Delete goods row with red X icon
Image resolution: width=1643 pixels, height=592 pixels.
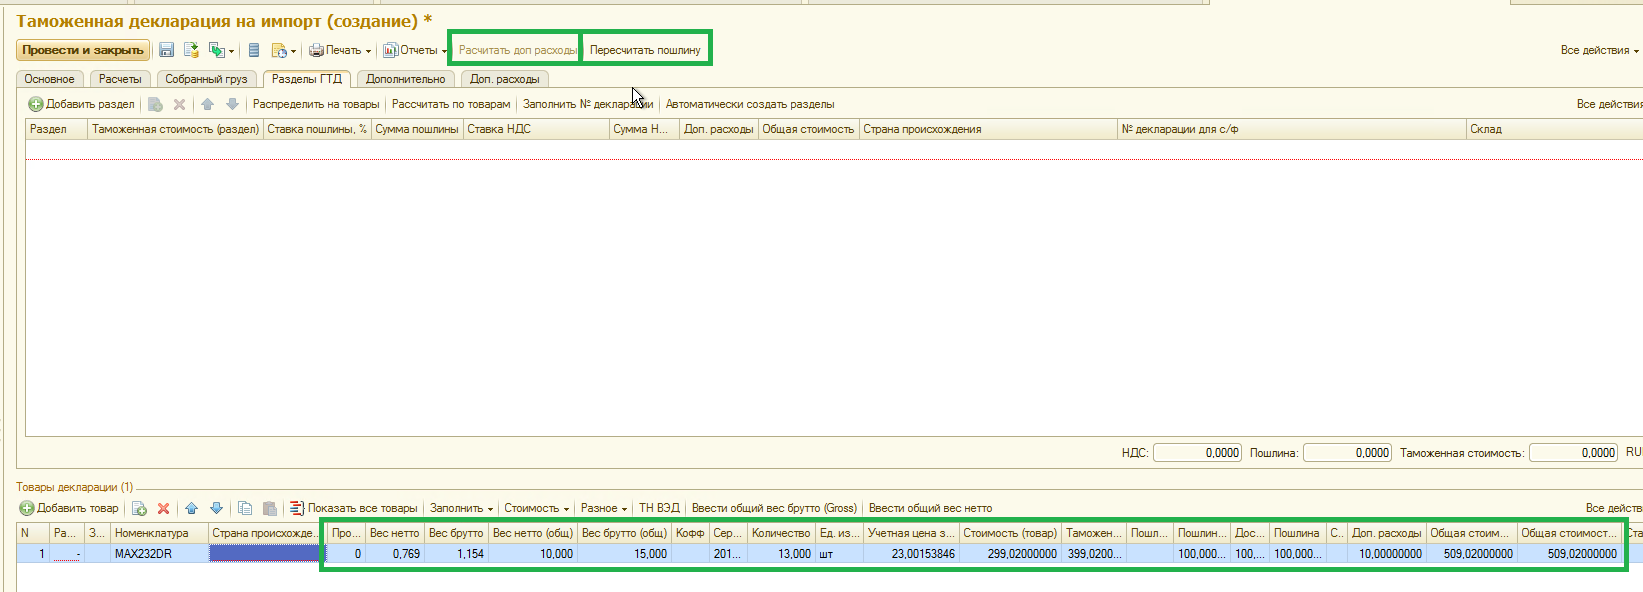163,508
